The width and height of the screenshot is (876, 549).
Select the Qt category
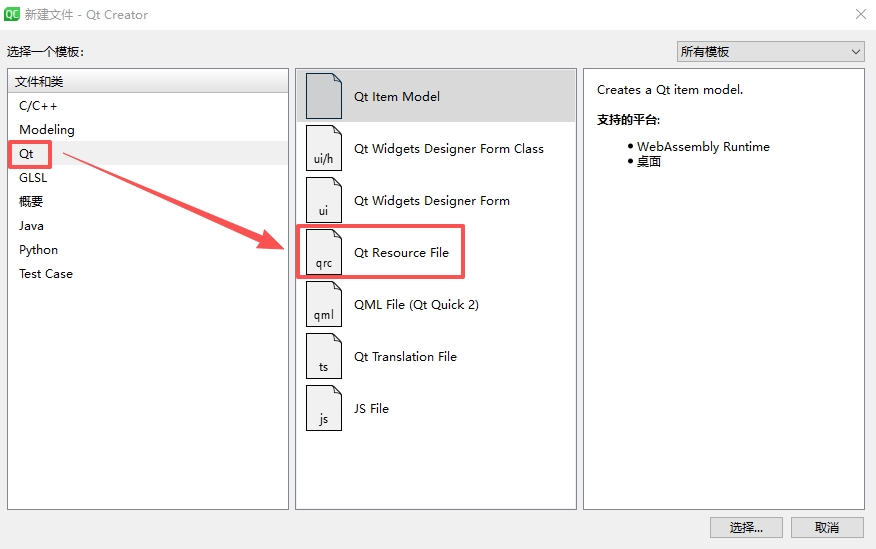[x=148, y=154]
